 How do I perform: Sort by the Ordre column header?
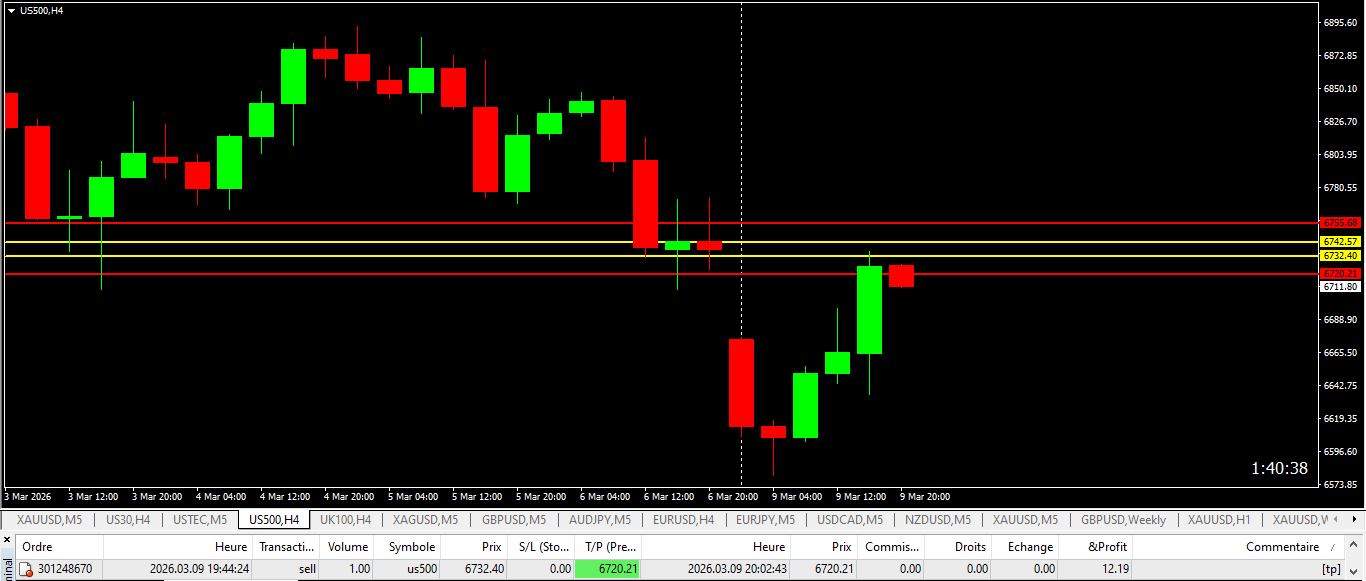click(60, 547)
